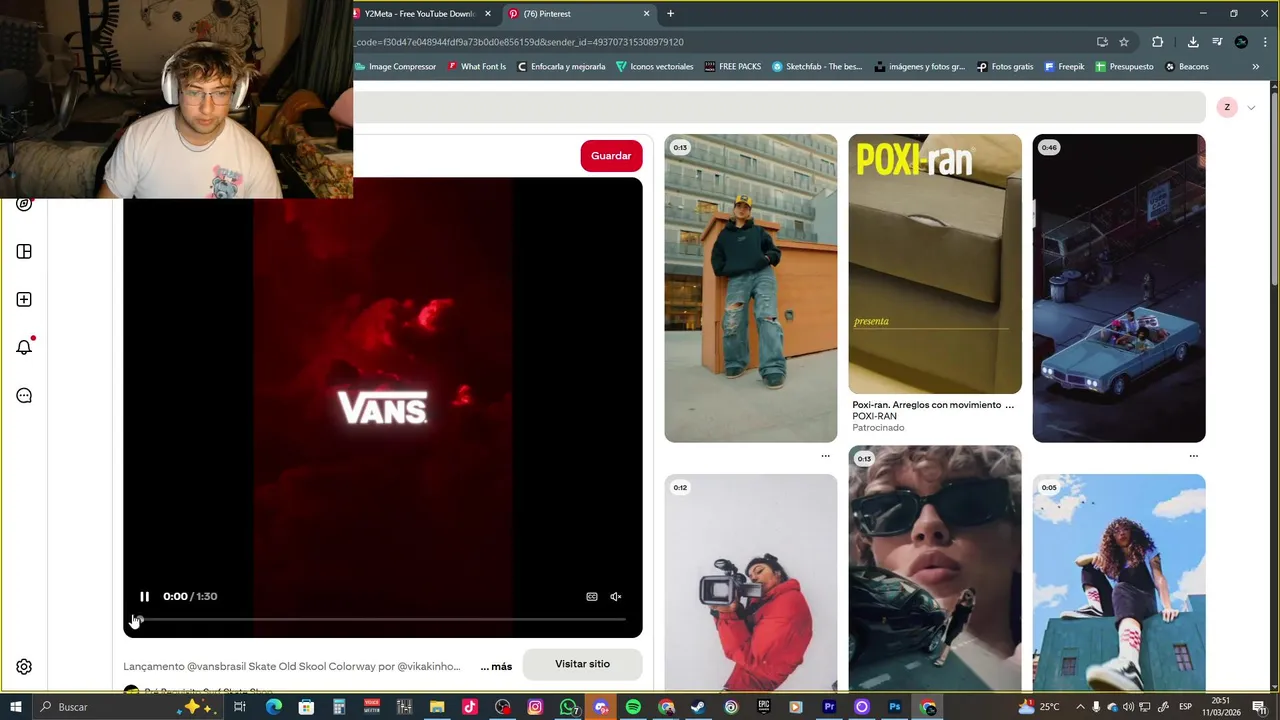Close the Y2Meta tab

point(488,14)
